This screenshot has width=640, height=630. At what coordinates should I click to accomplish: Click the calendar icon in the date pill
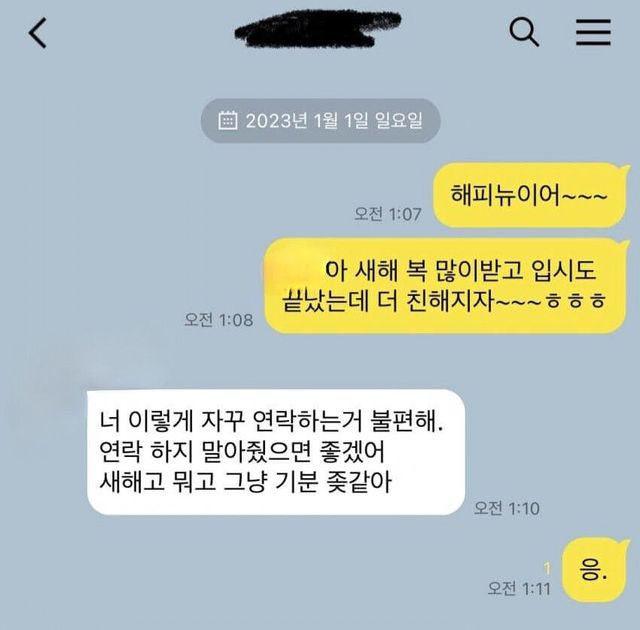pos(228,120)
